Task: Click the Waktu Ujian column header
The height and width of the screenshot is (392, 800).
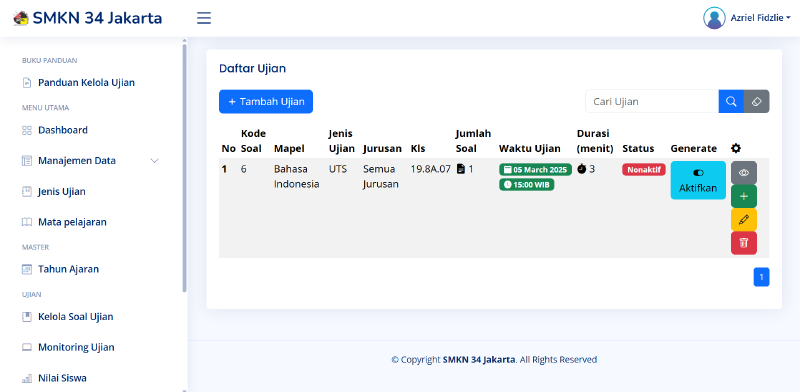Action: click(530, 149)
